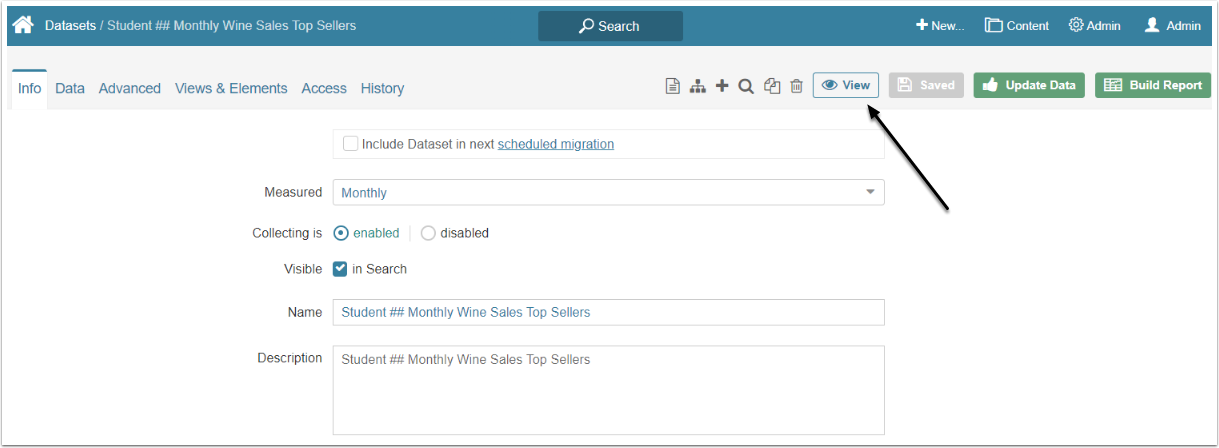The image size is (1219, 448).
Task: Click the magnifier icon in dataset toolbar
Action: (746, 86)
